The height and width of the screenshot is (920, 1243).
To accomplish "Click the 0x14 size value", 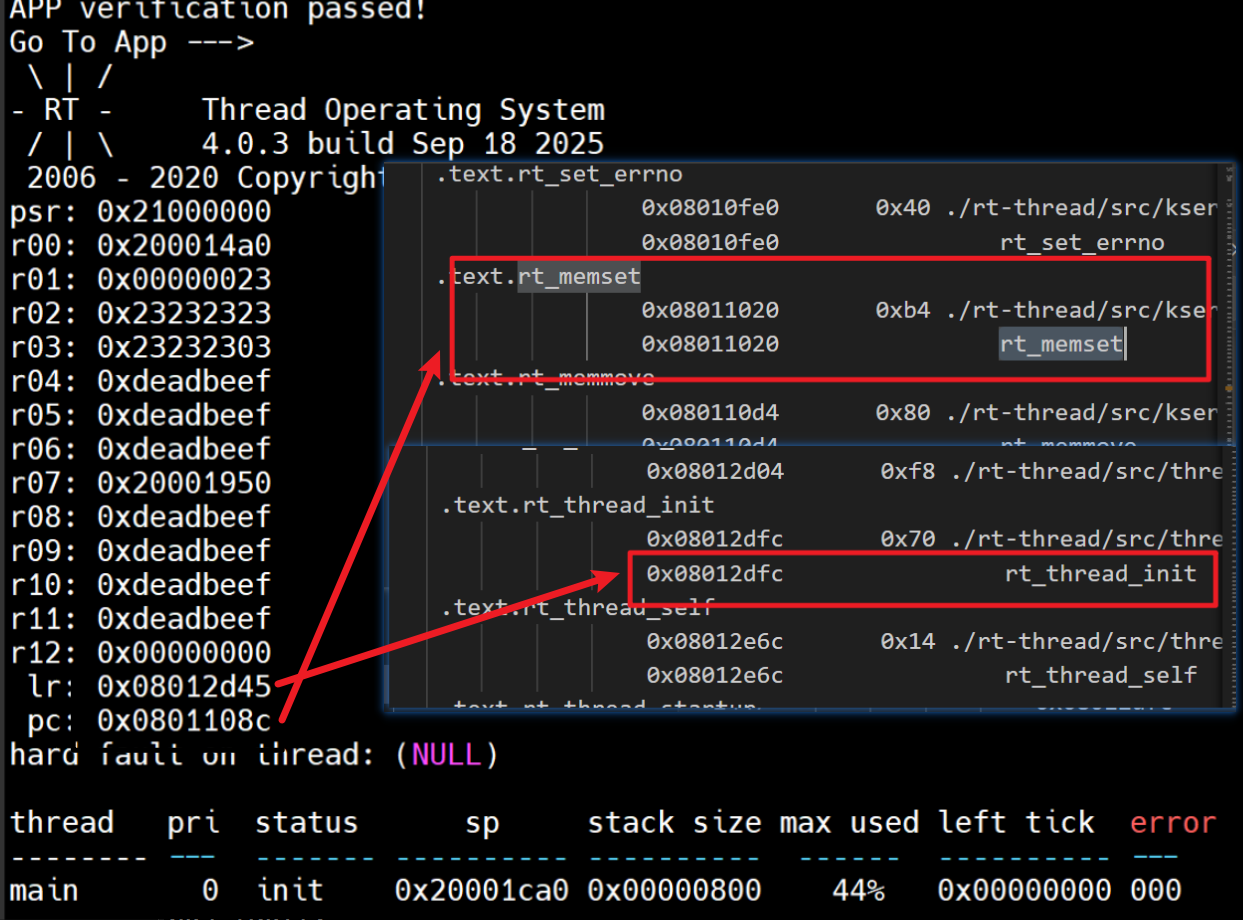I will tap(908, 641).
